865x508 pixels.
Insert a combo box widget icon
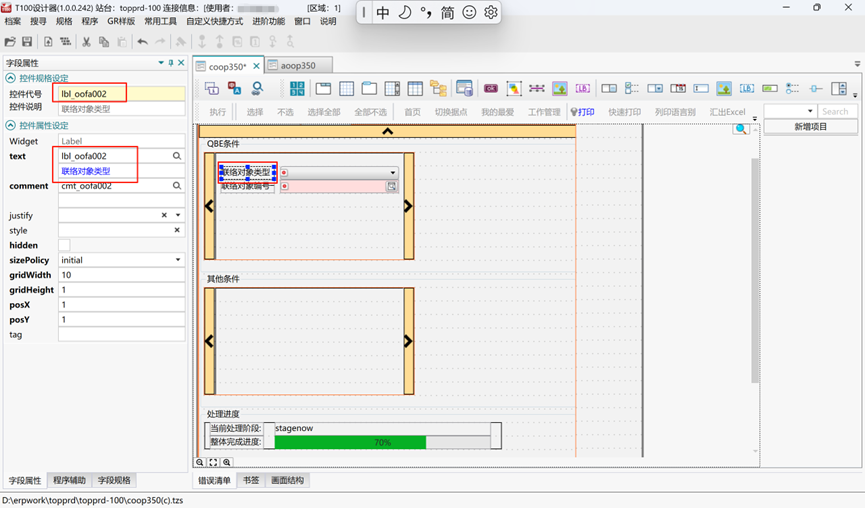pyautogui.click(x=655, y=88)
